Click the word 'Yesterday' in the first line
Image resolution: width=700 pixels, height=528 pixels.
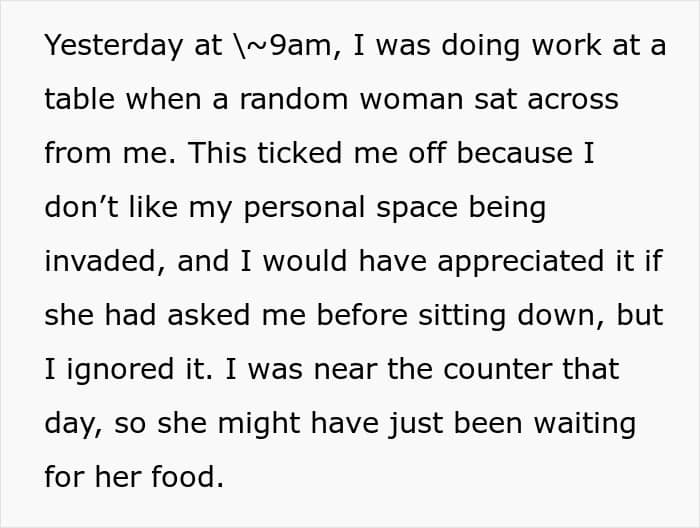[114, 47]
